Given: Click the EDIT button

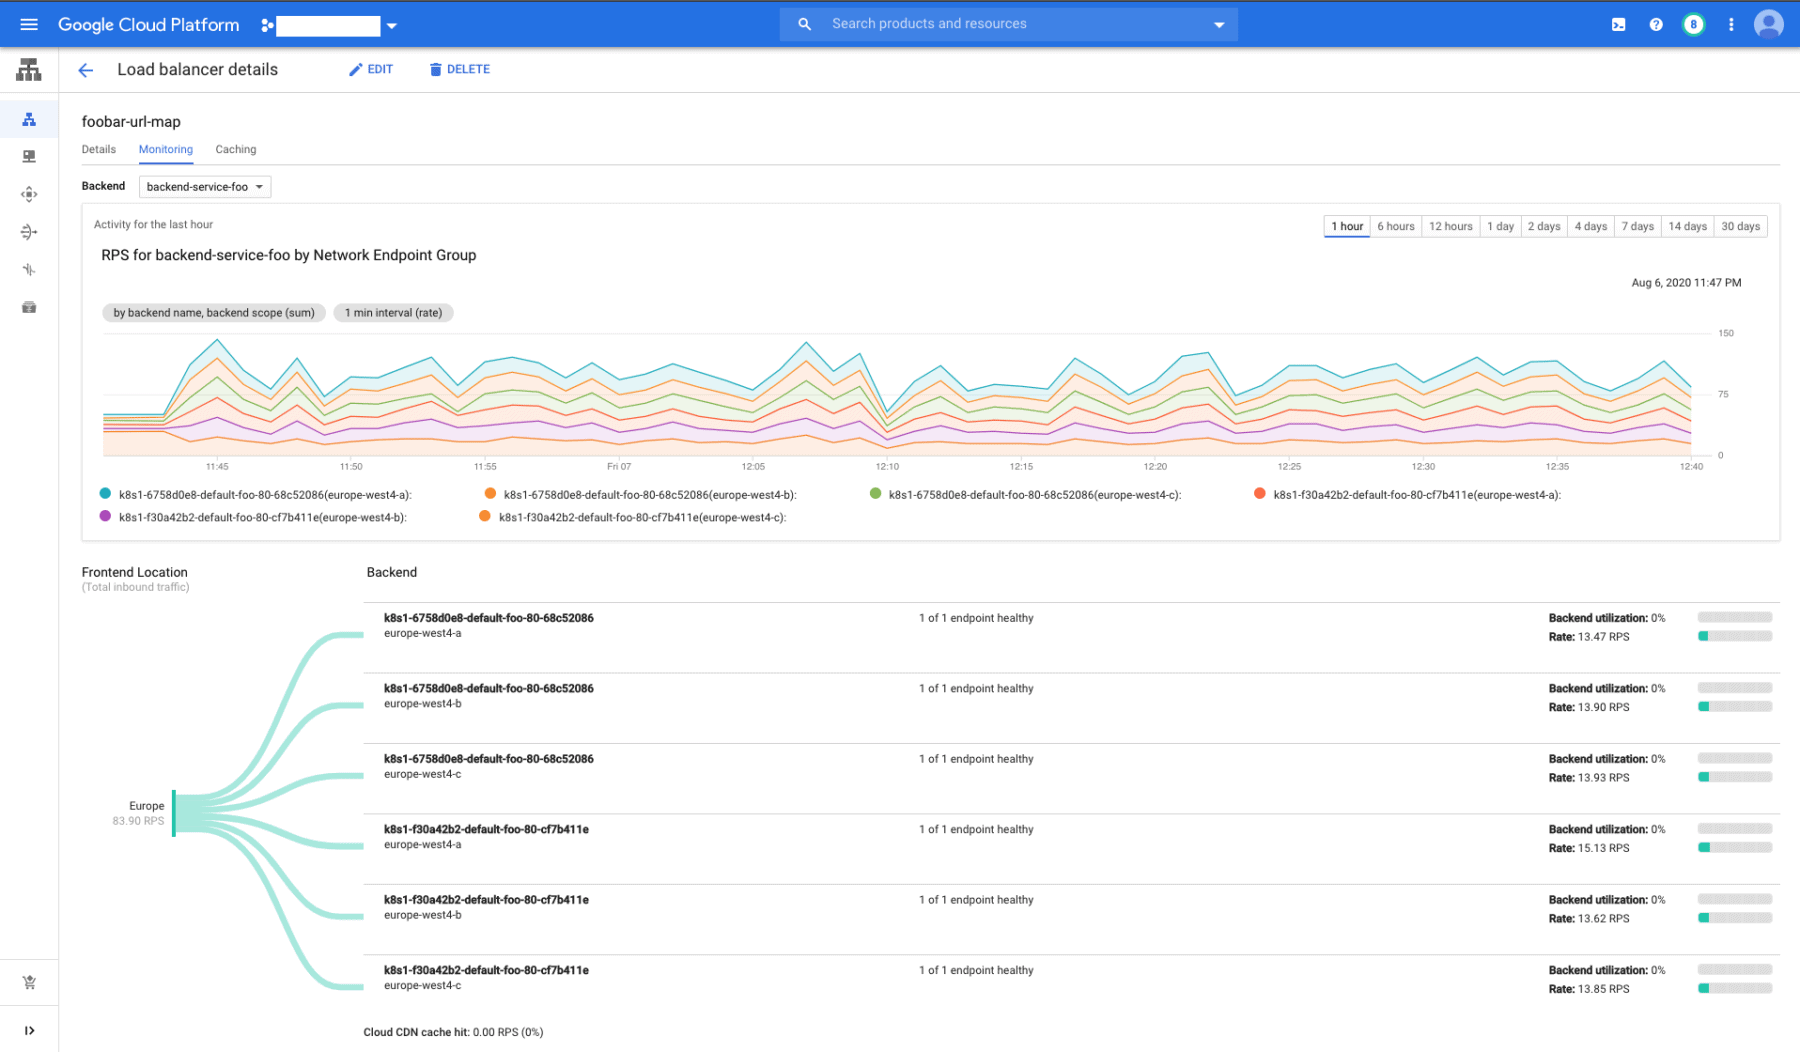Looking at the screenshot, I should coord(371,69).
